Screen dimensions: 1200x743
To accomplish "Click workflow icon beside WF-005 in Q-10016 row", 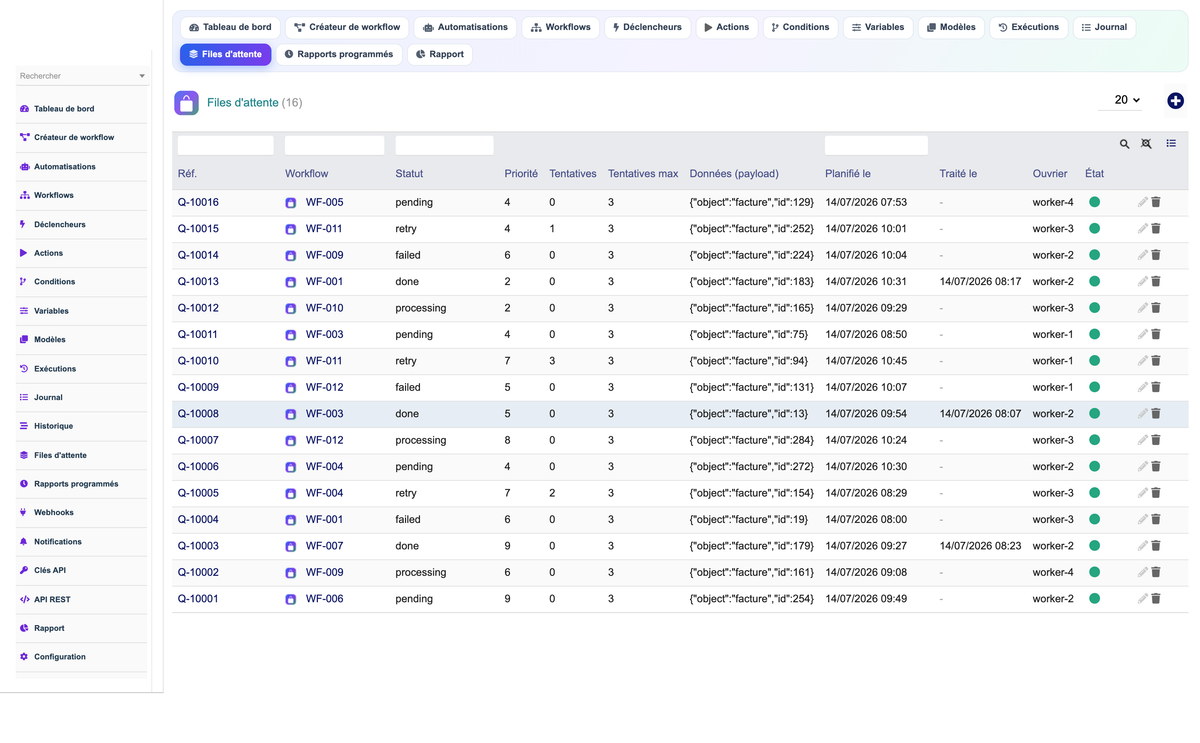I will coord(291,203).
